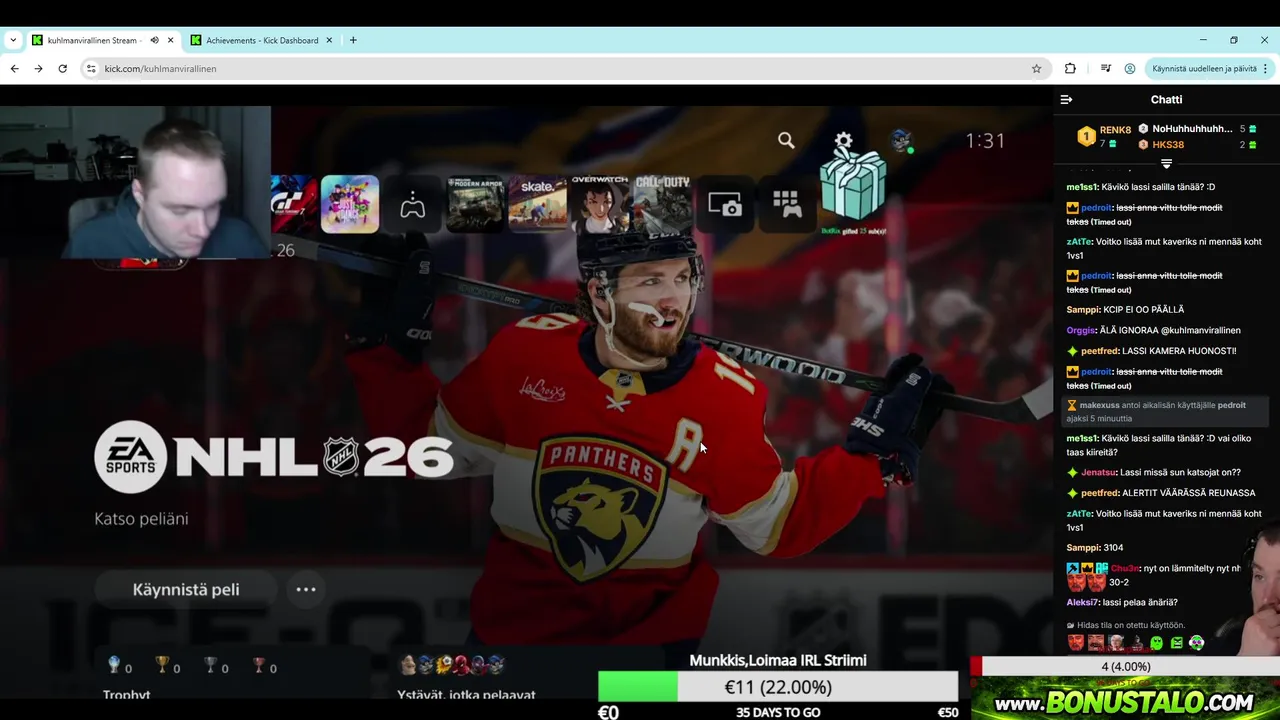The width and height of the screenshot is (1280, 720).
Task: Pick the rainbow clown emote
Action: tap(1196, 643)
